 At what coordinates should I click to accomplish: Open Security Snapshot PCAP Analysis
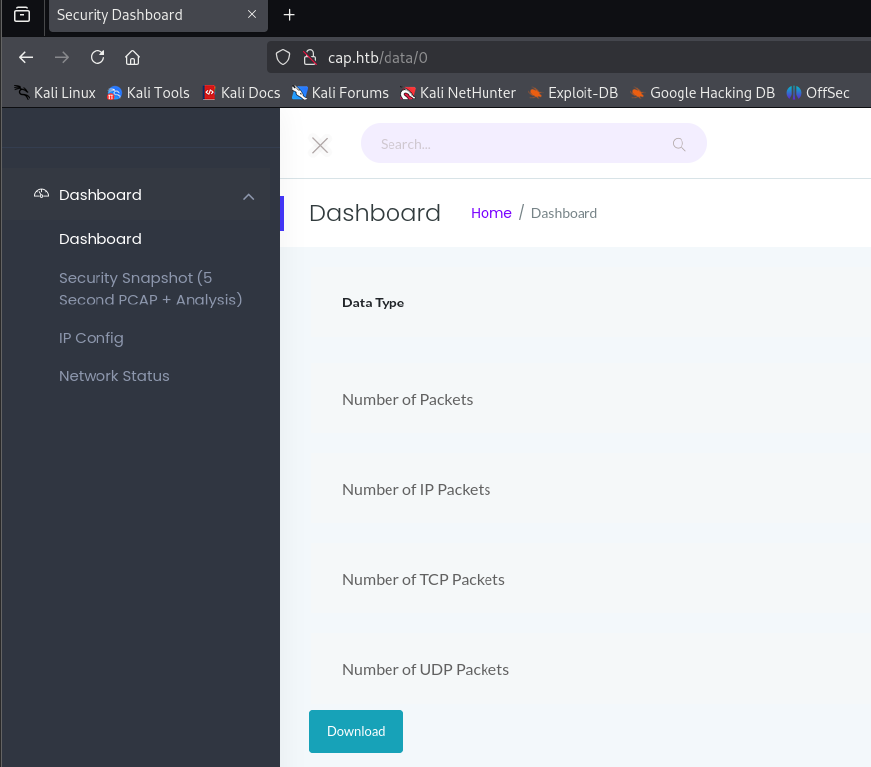click(150, 289)
